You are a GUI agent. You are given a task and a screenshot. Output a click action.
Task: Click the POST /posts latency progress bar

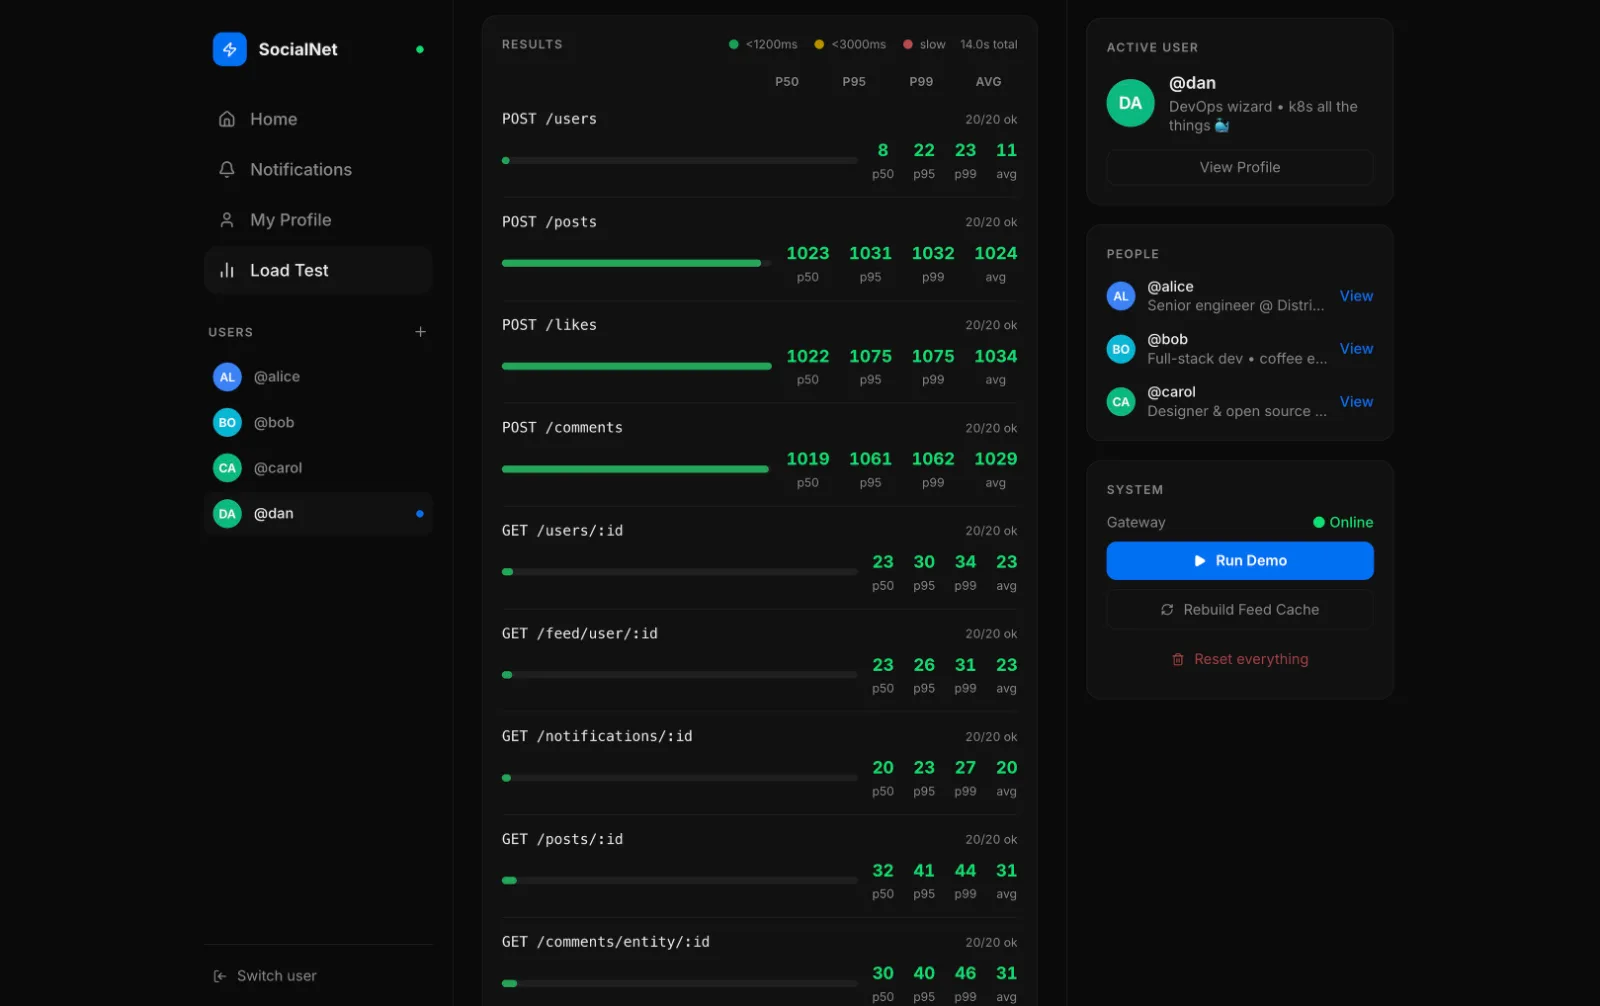click(x=637, y=263)
